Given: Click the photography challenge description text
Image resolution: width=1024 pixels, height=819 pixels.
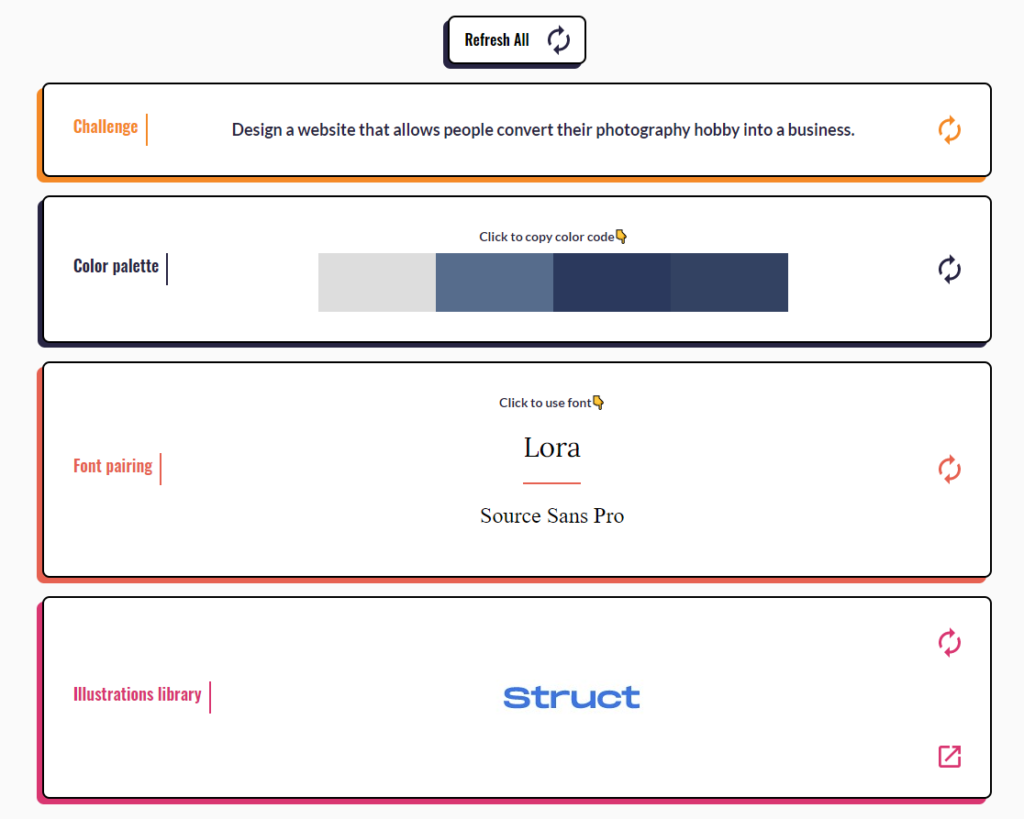Looking at the screenshot, I should pyautogui.click(x=543, y=130).
